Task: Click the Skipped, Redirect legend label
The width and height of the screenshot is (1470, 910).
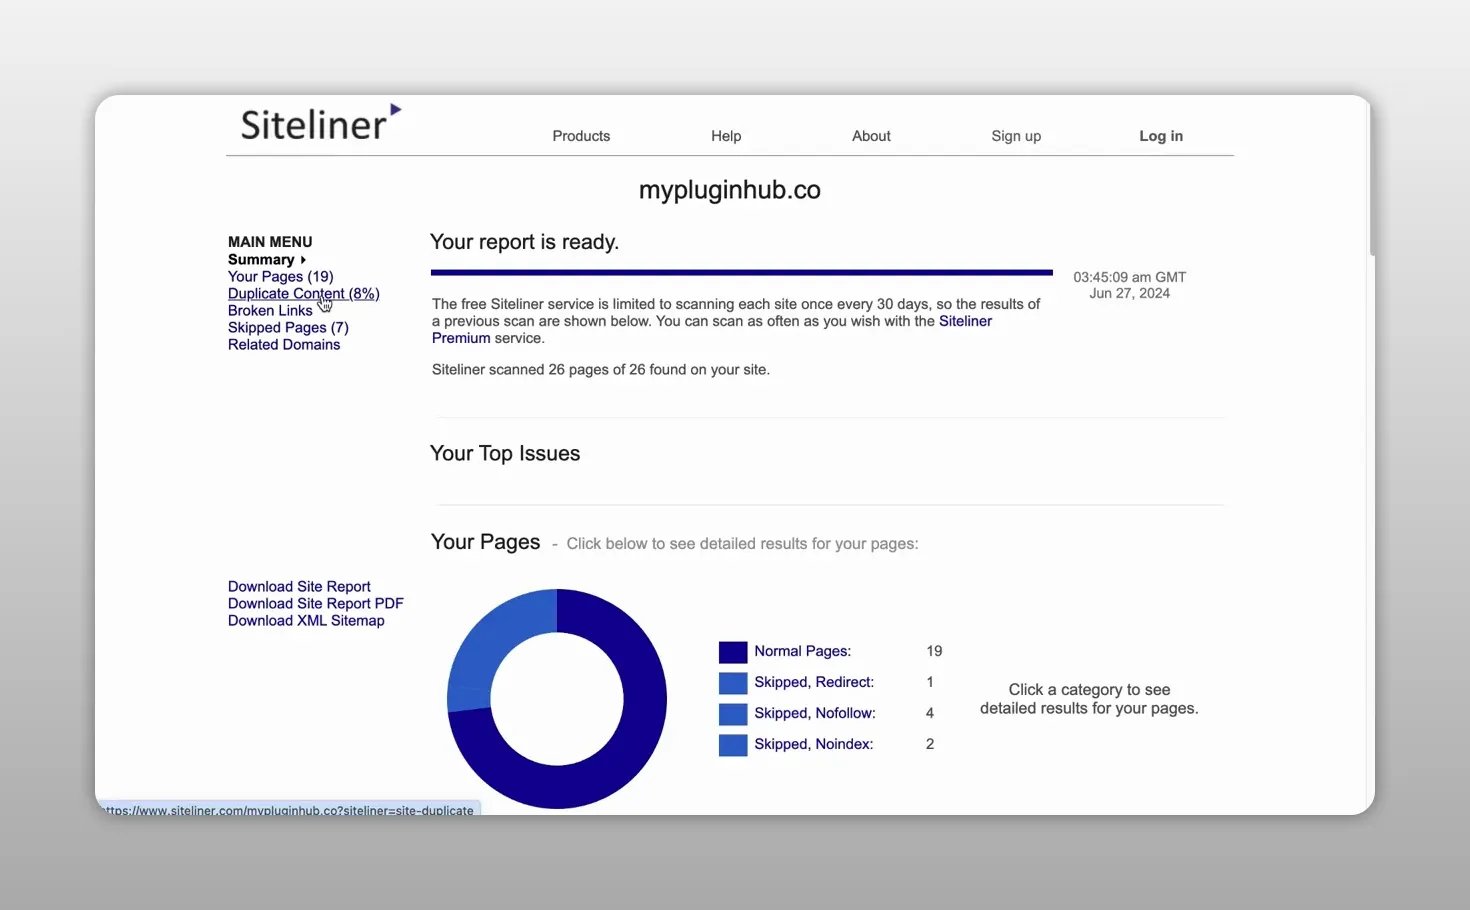Action: (x=814, y=682)
